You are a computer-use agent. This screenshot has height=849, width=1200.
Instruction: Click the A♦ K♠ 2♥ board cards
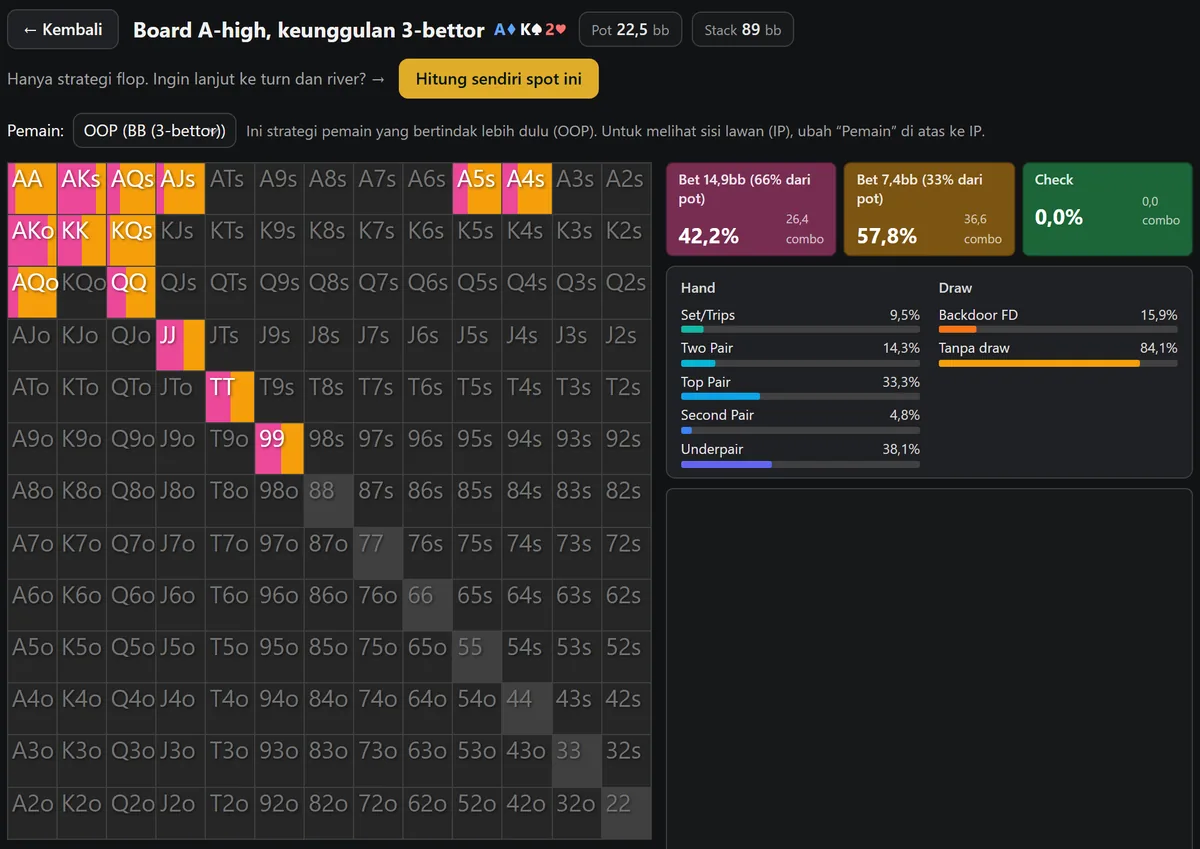point(530,30)
